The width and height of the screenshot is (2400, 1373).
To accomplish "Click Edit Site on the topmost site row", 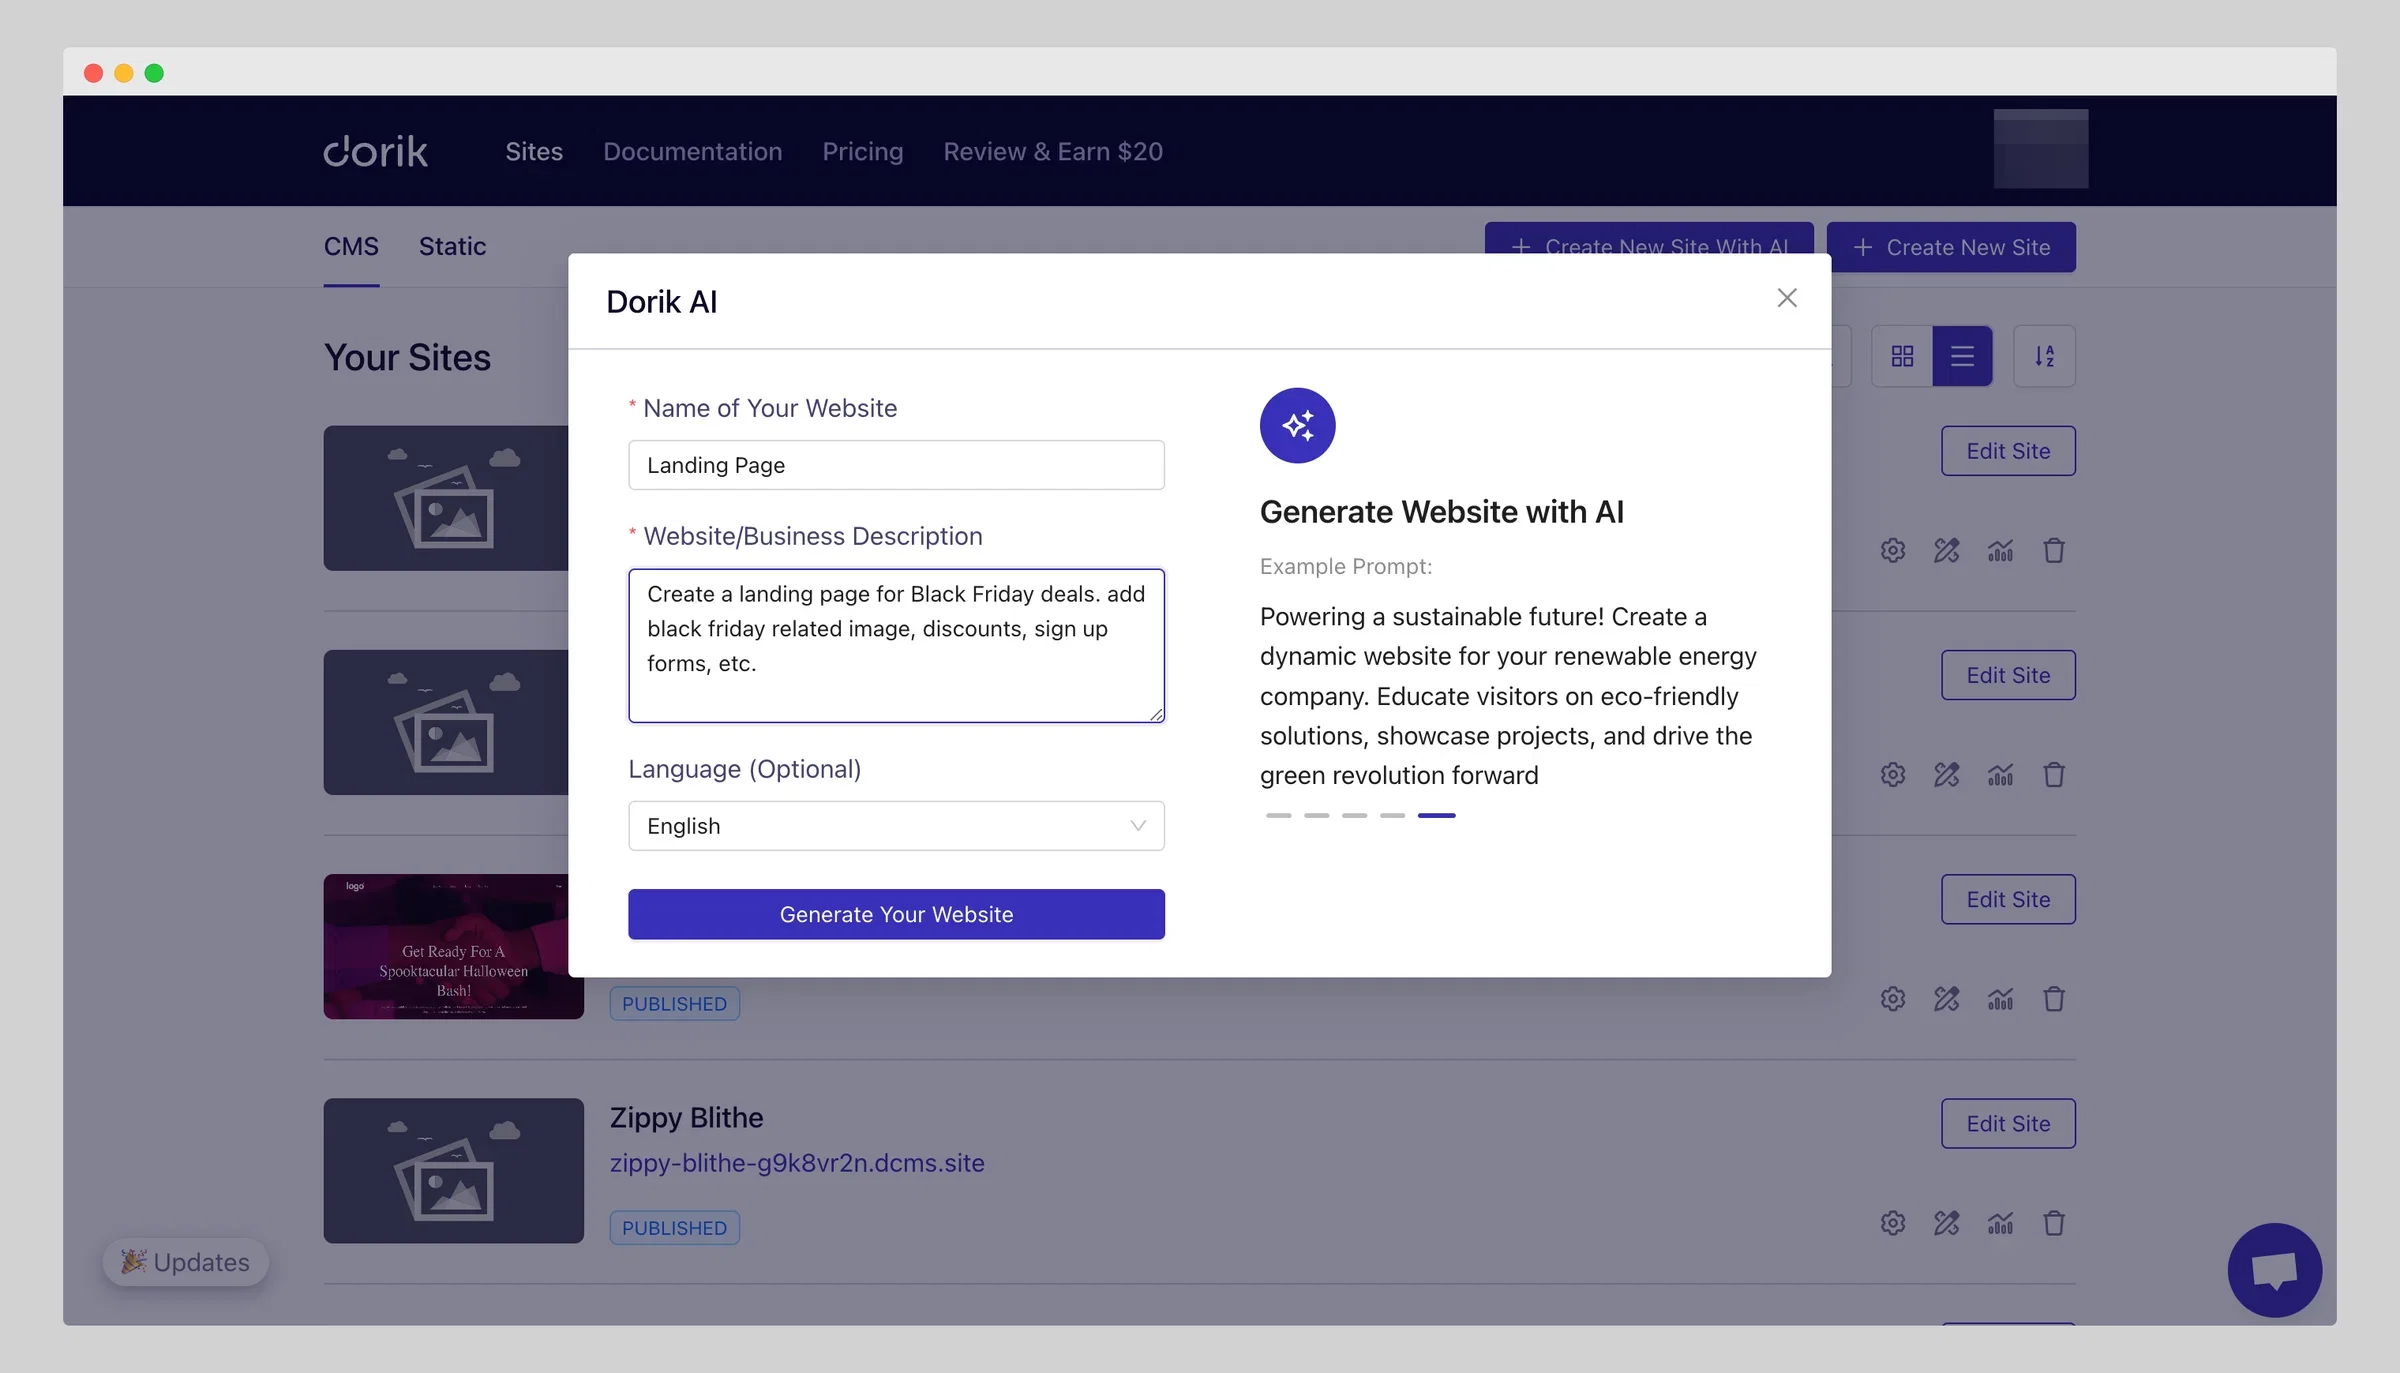I will point(2008,451).
